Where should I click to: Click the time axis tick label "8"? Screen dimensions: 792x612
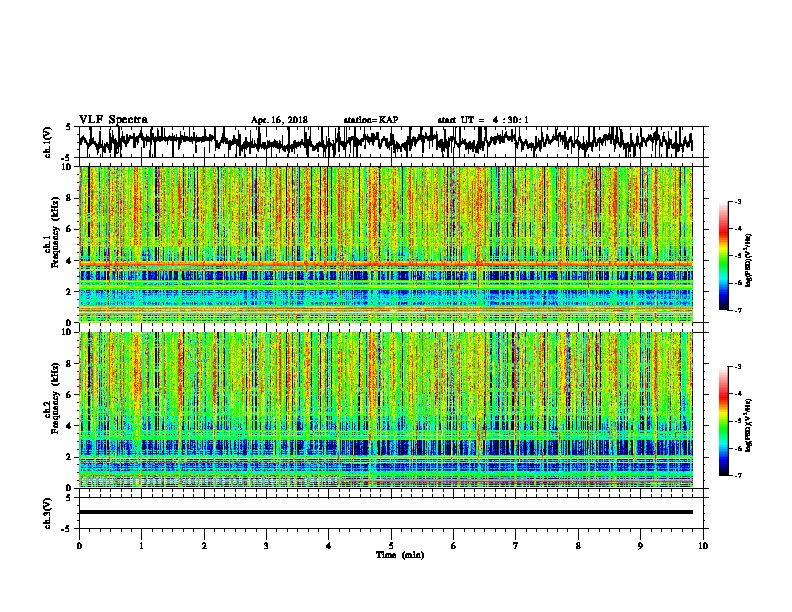click(578, 546)
